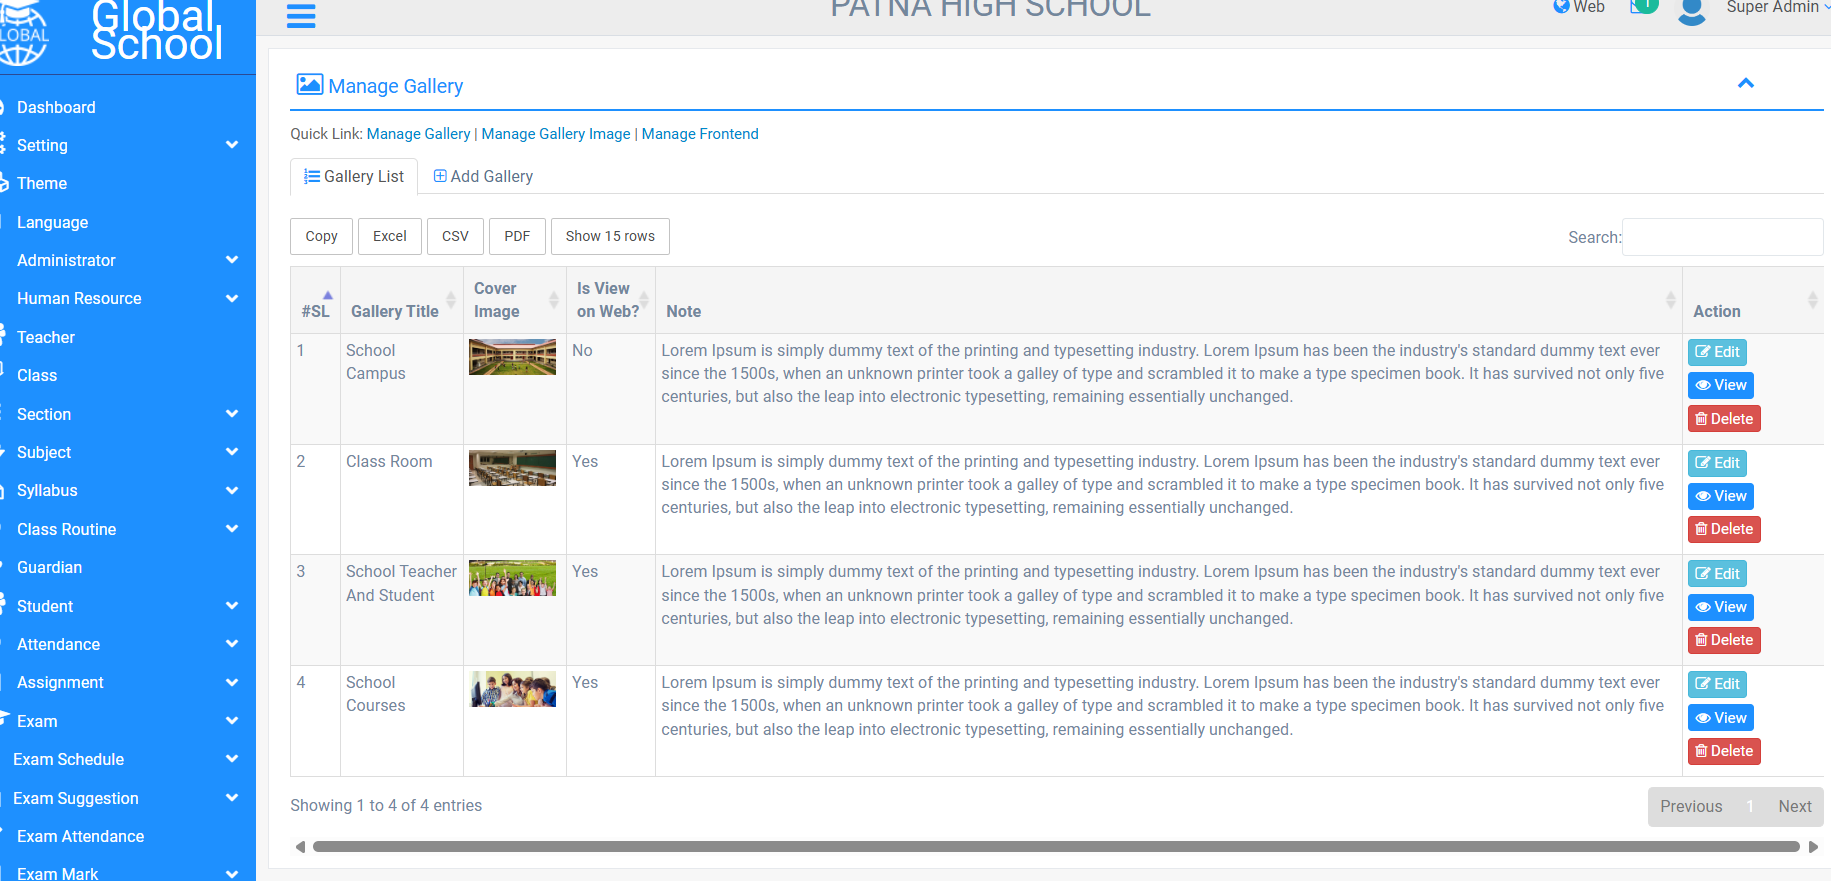
Task: Sort table by #SL column
Action: 315,301
